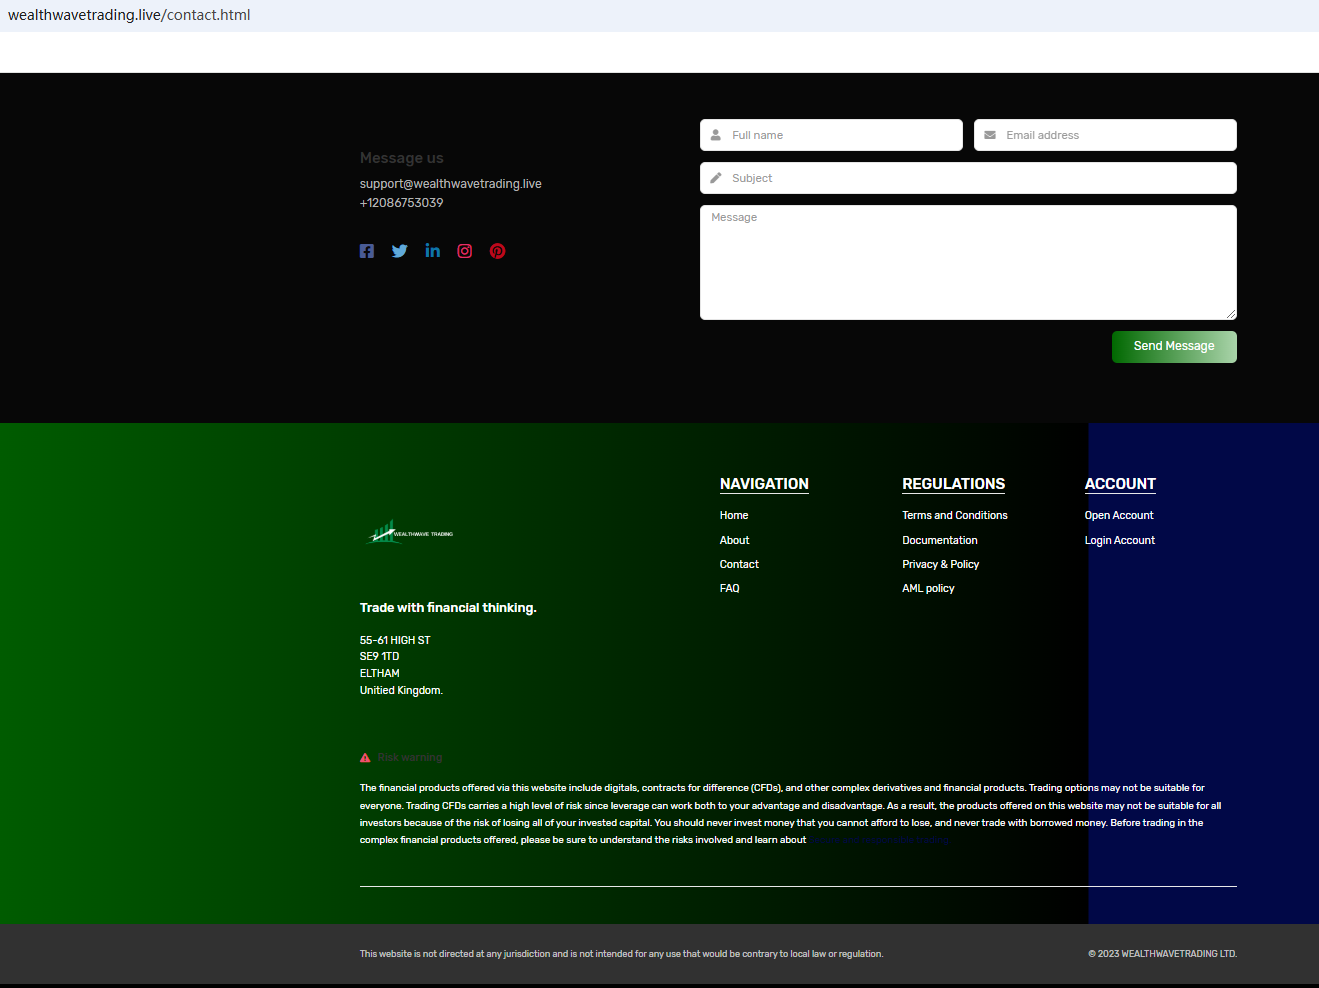Click the WealthWave Trading footer logo
The height and width of the screenshot is (988, 1319).
411,533
